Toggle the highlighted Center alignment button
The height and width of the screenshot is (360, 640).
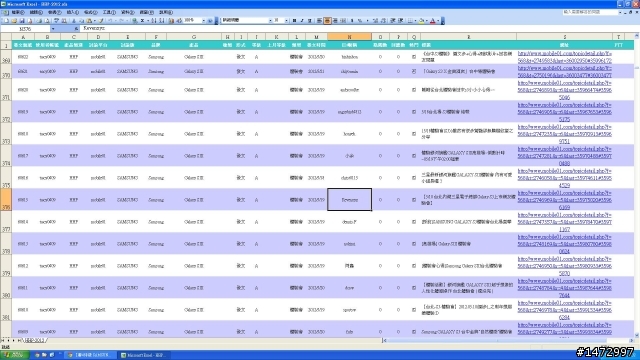pyautogui.click(x=327, y=20)
